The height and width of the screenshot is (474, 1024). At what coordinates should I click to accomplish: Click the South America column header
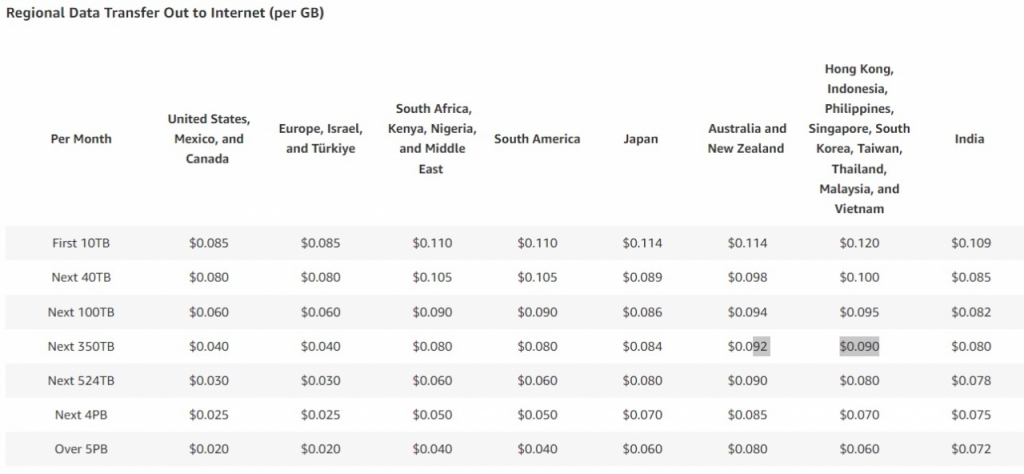point(537,139)
